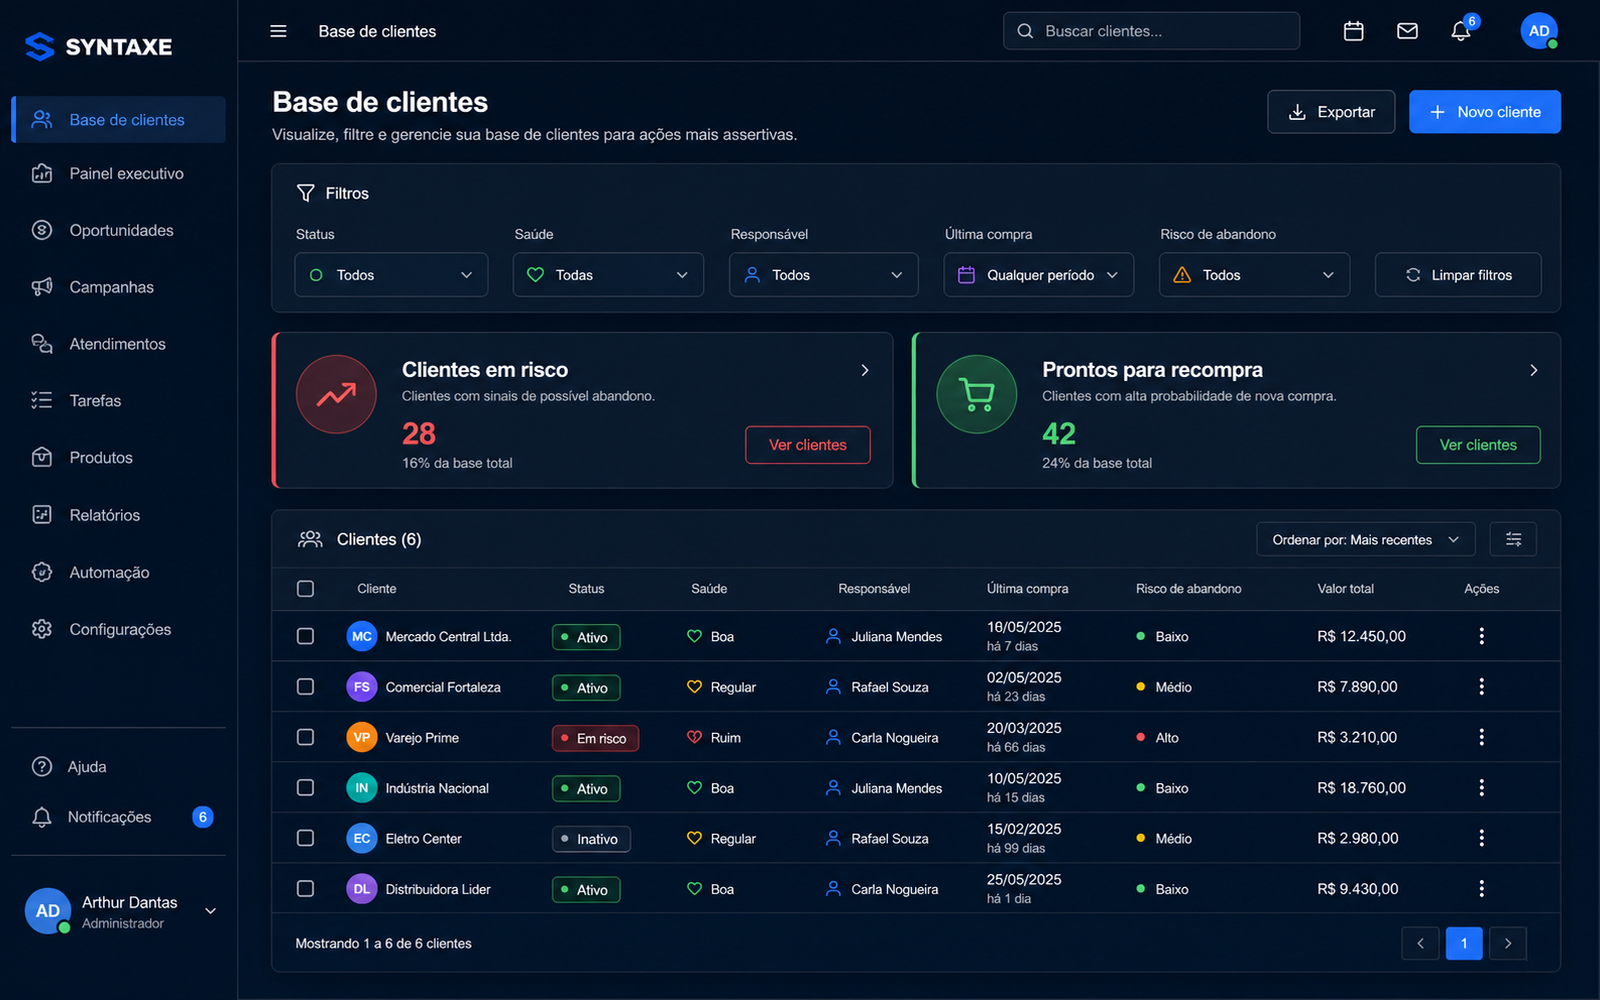Open actions menu for Varejo Prime
The height and width of the screenshot is (1000, 1600).
[x=1481, y=737]
